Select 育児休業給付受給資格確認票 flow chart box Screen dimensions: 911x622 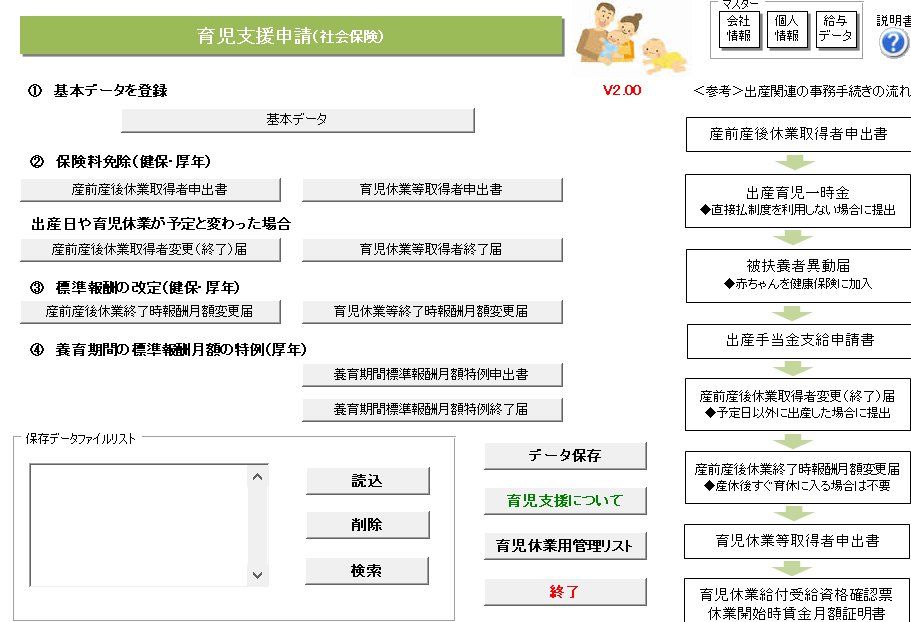point(797,600)
